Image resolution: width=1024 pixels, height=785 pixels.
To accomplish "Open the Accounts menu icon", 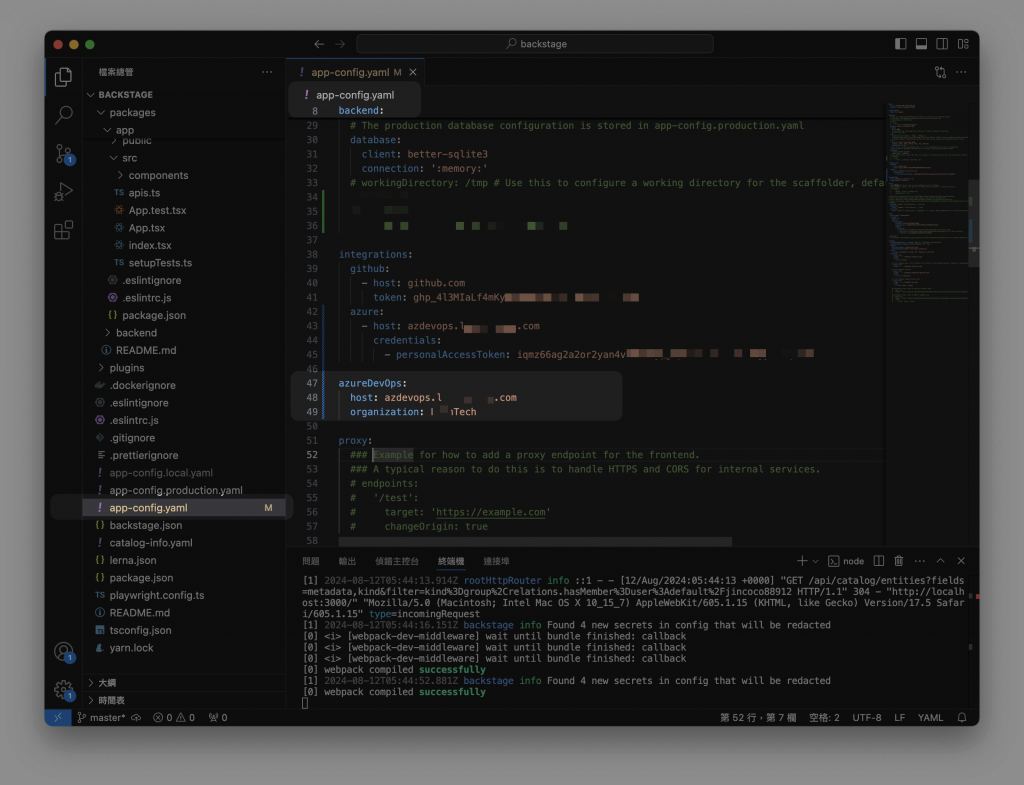I will point(63,652).
